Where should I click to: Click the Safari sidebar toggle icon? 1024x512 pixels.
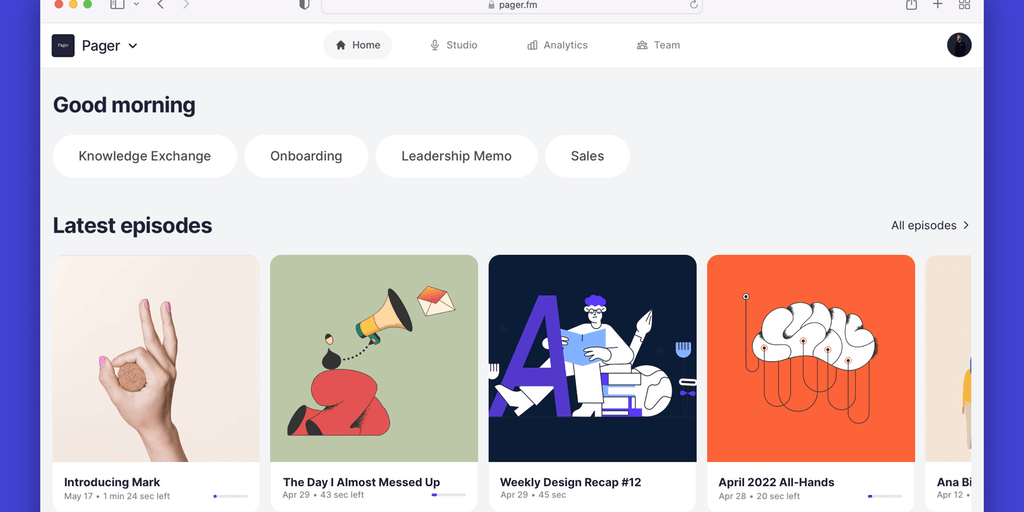[117, 5]
